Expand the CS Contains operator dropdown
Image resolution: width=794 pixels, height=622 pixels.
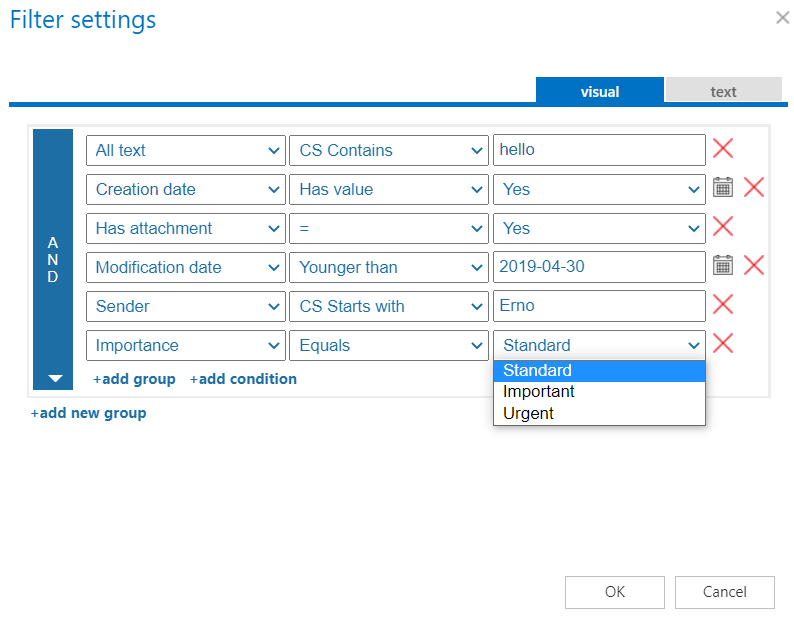pos(389,150)
